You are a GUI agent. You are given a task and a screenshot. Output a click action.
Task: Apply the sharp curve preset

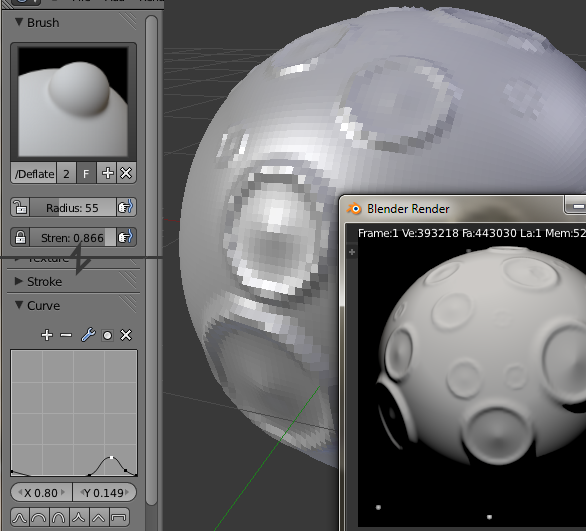(79, 517)
